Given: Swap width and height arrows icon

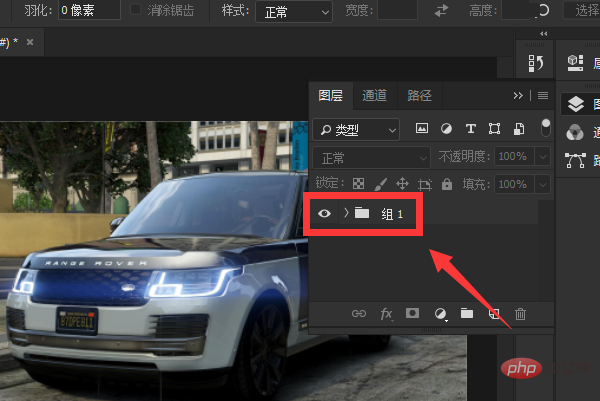Looking at the screenshot, I should 441,11.
